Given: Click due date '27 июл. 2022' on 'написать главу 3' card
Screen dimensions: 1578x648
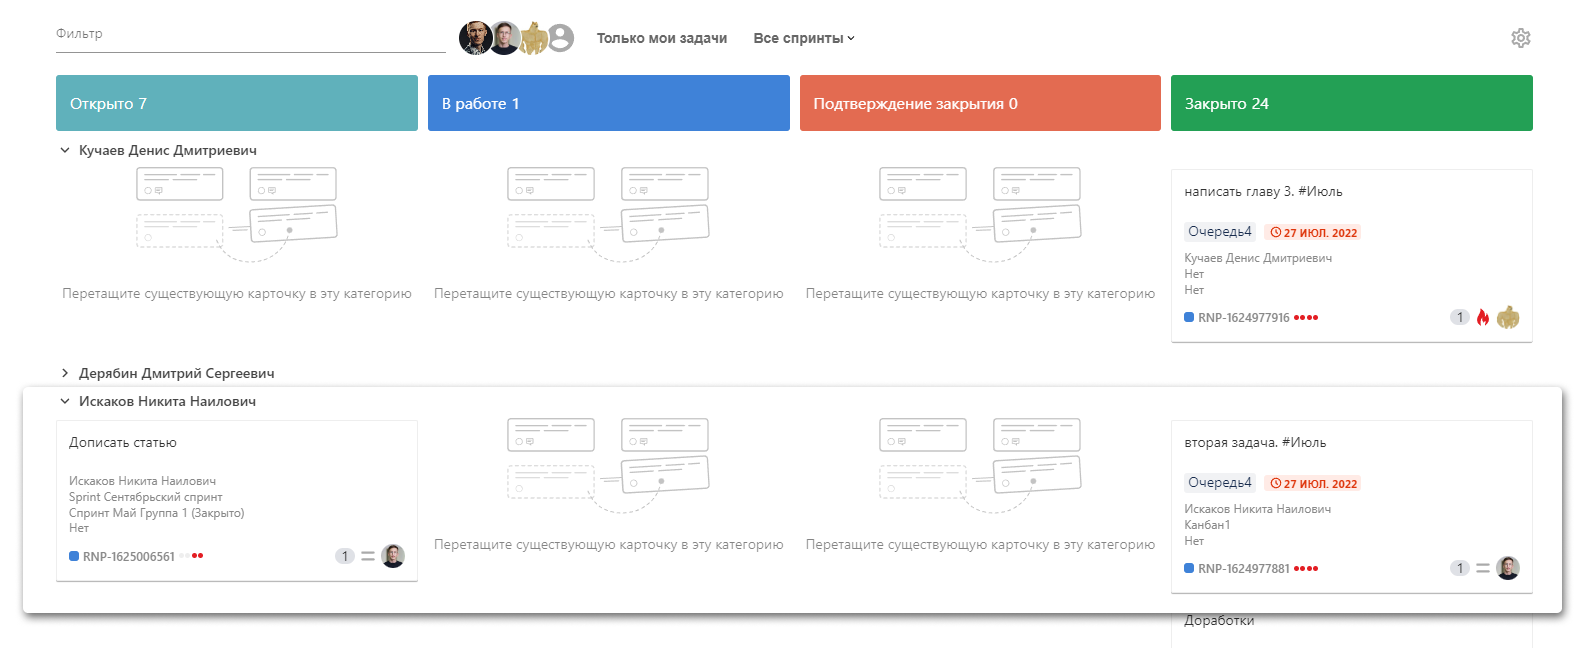Looking at the screenshot, I should [x=1313, y=232].
